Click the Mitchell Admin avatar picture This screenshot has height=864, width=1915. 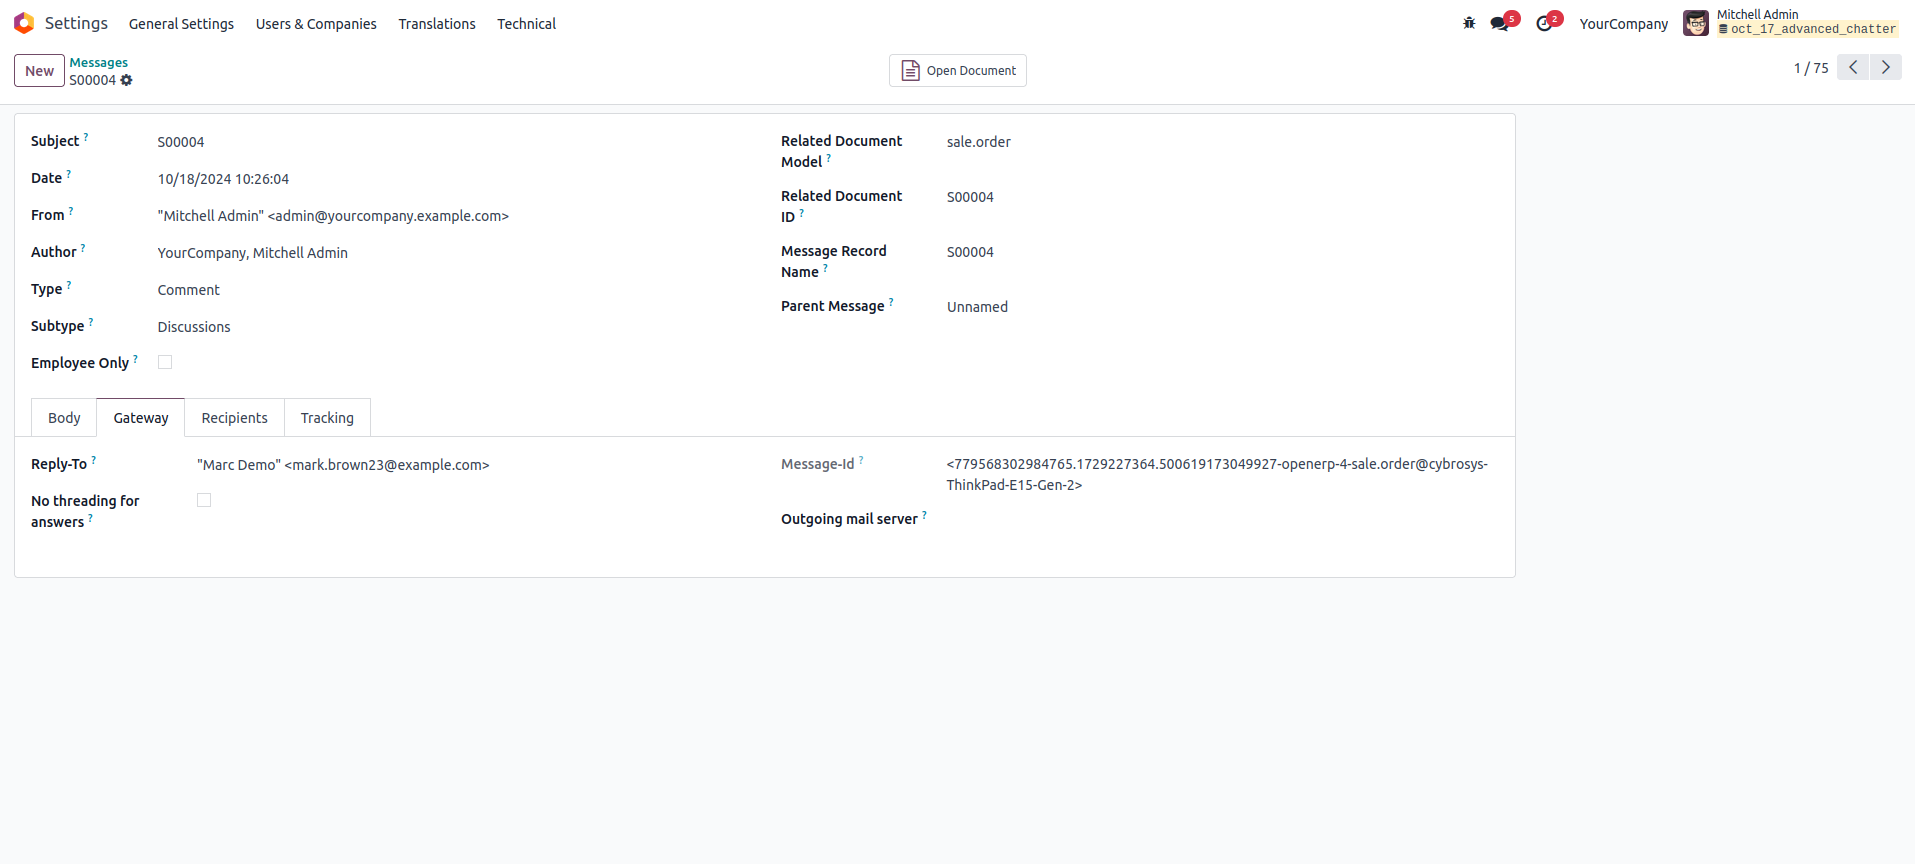[1696, 23]
